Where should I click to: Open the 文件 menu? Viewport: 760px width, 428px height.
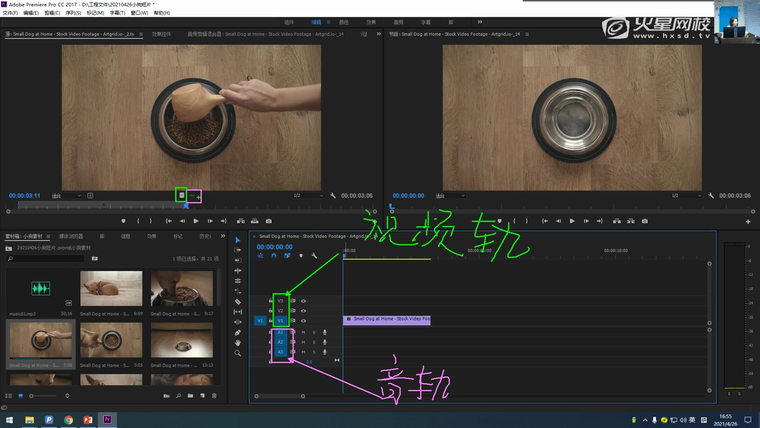(9, 13)
